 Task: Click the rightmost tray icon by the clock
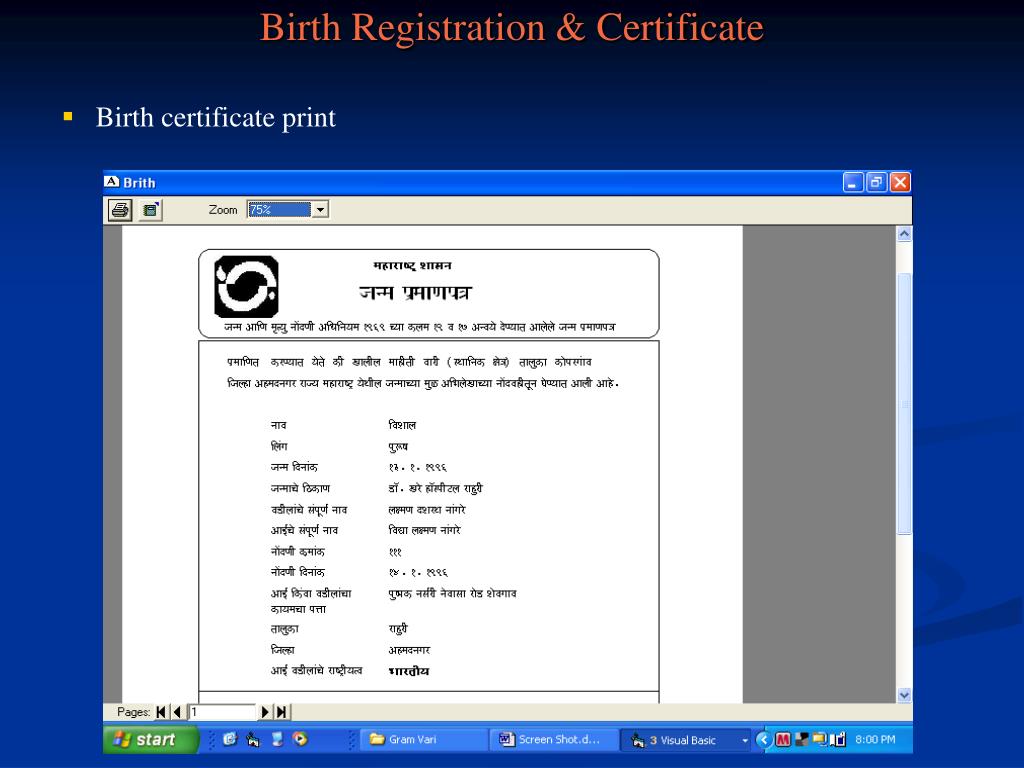point(838,739)
